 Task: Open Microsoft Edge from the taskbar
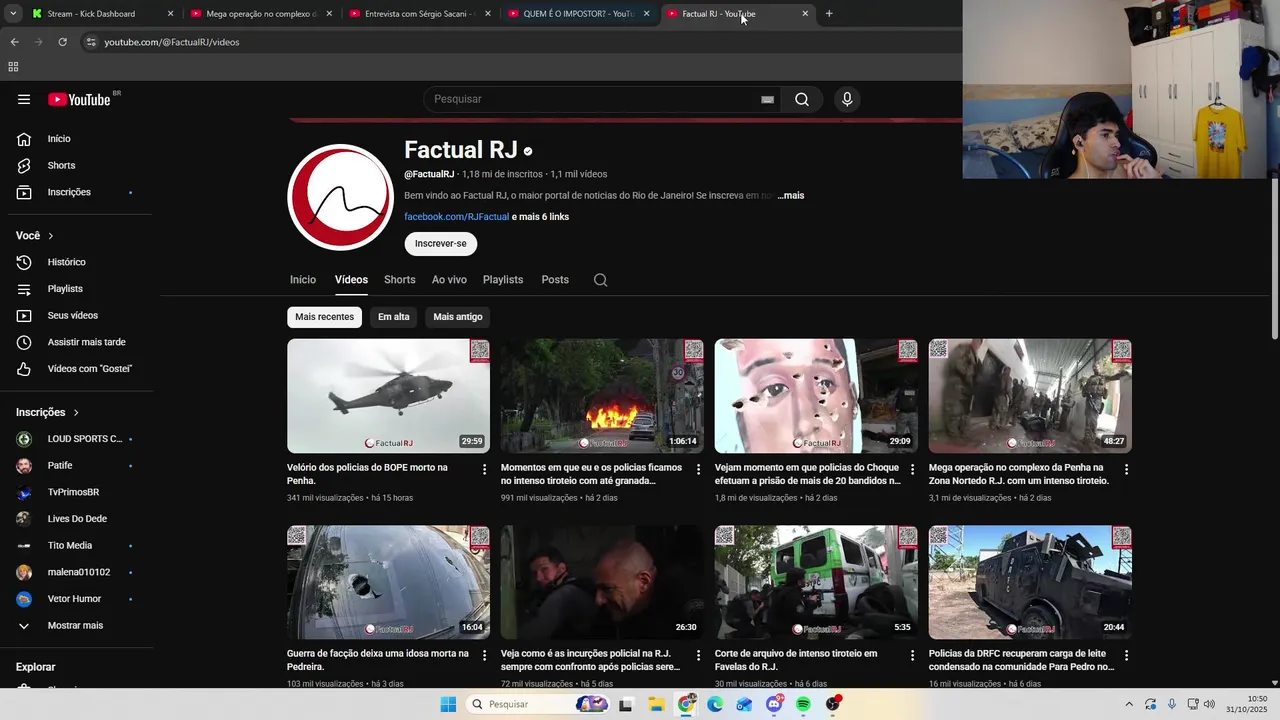[715, 704]
